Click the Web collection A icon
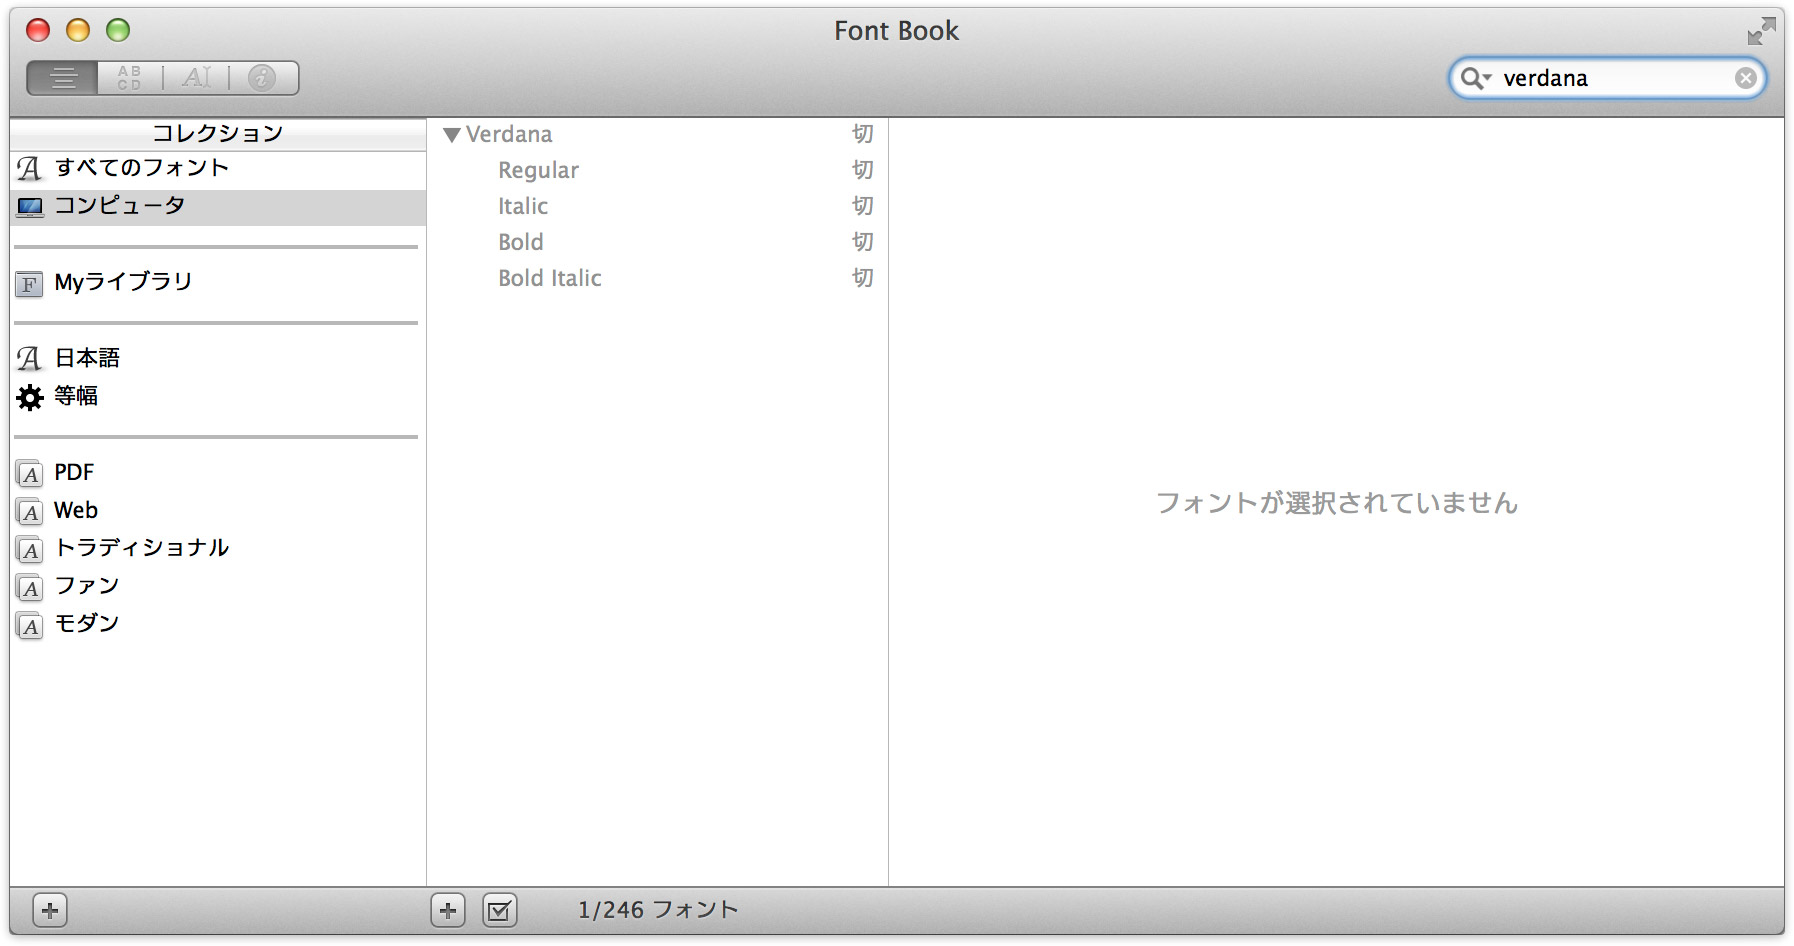1794x946 pixels. click(30, 512)
